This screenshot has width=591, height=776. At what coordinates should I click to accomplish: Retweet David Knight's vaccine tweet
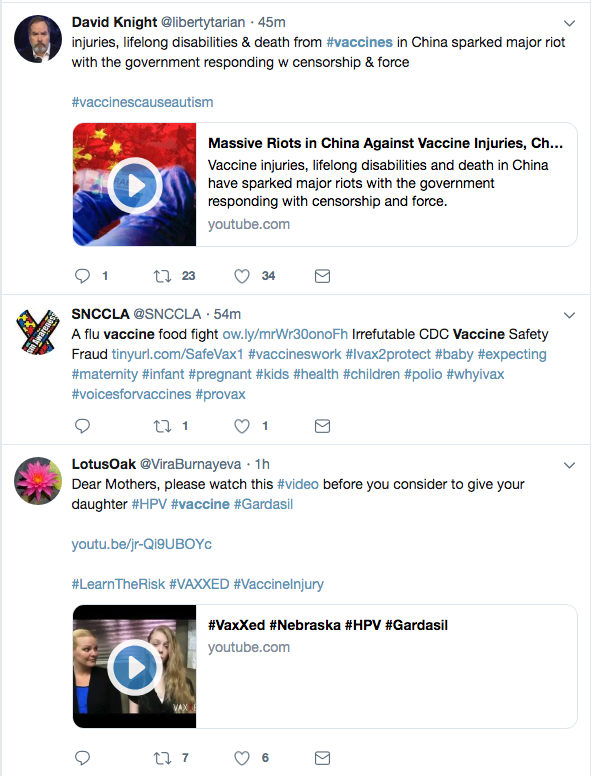click(x=162, y=276)
